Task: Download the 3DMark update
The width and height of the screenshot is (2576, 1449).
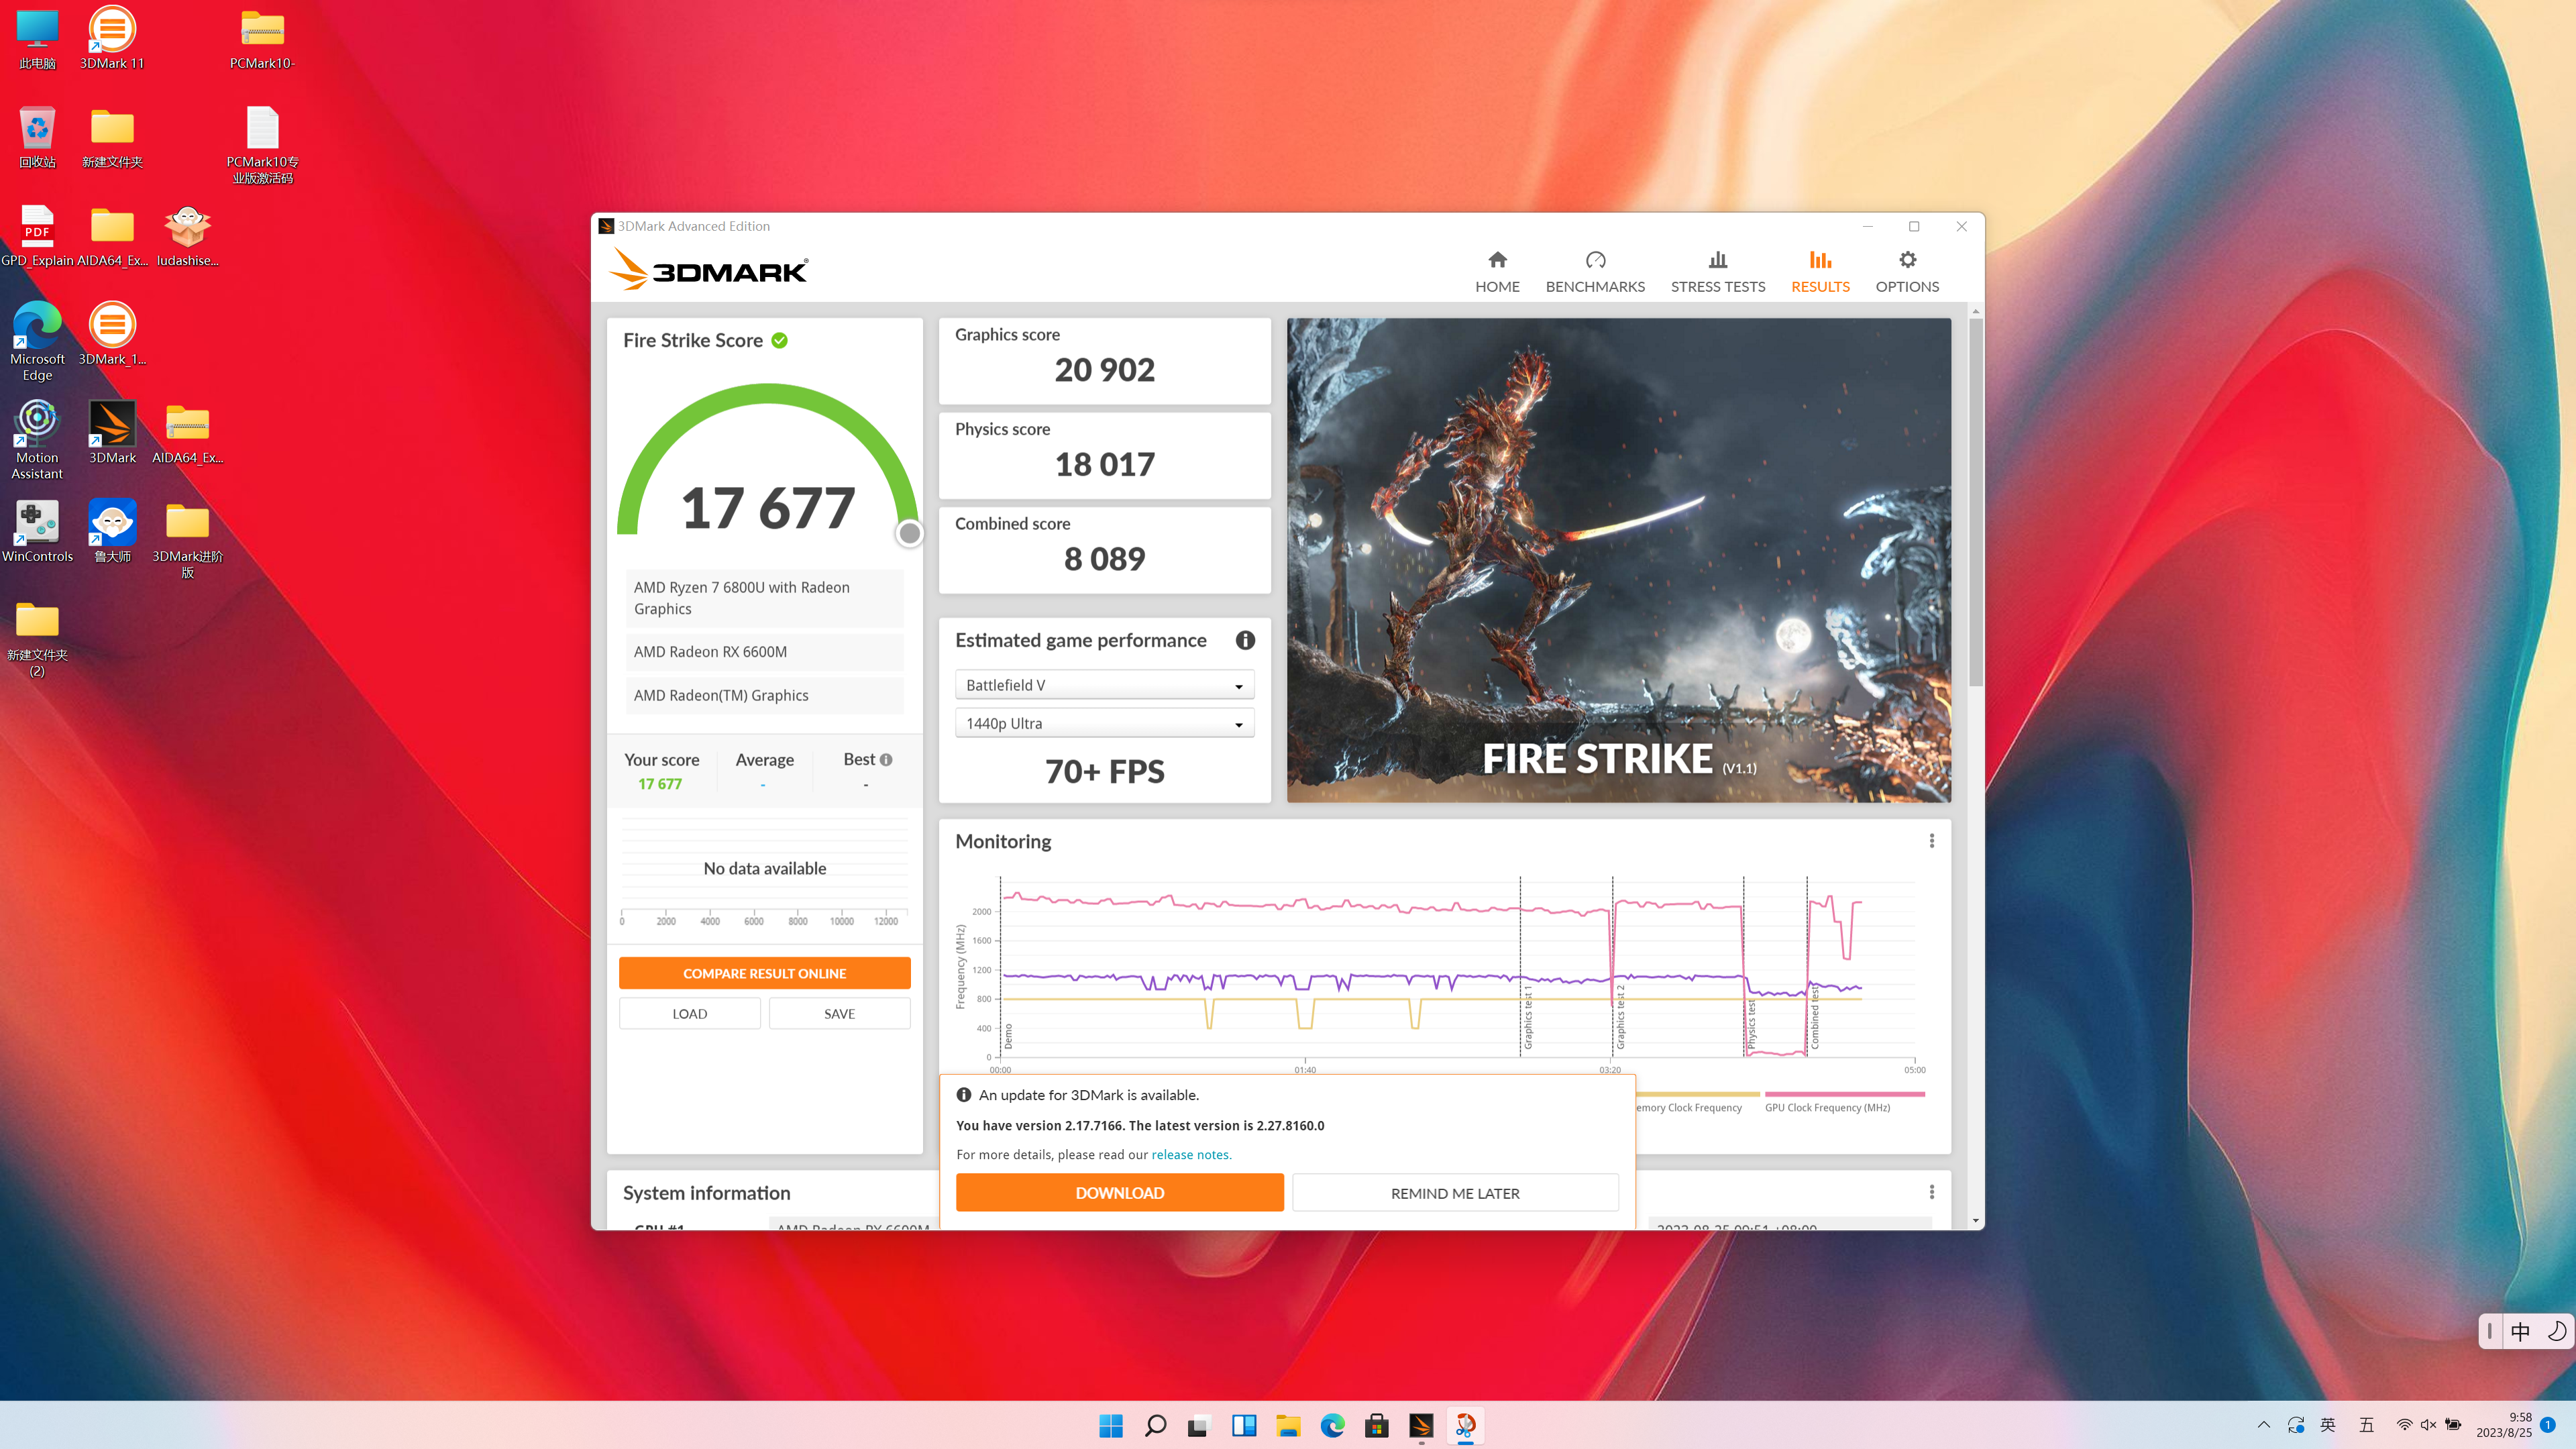Action: tap(1119, 1193)
